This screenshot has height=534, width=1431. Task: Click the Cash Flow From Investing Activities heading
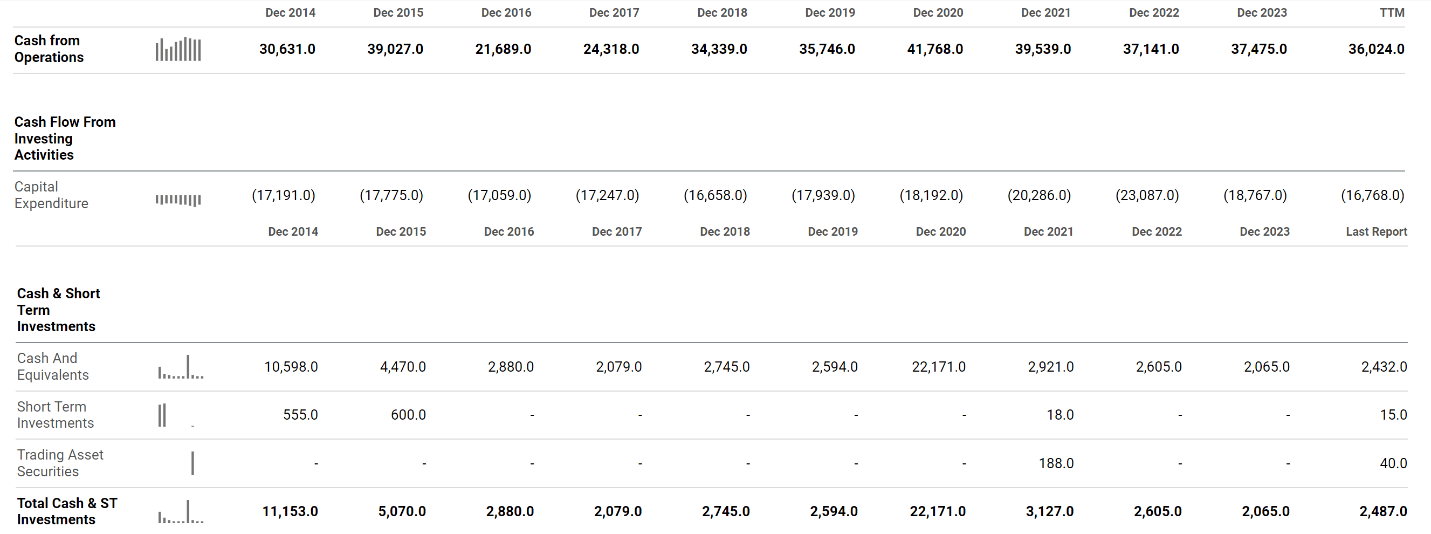click(x=65, y=138)
